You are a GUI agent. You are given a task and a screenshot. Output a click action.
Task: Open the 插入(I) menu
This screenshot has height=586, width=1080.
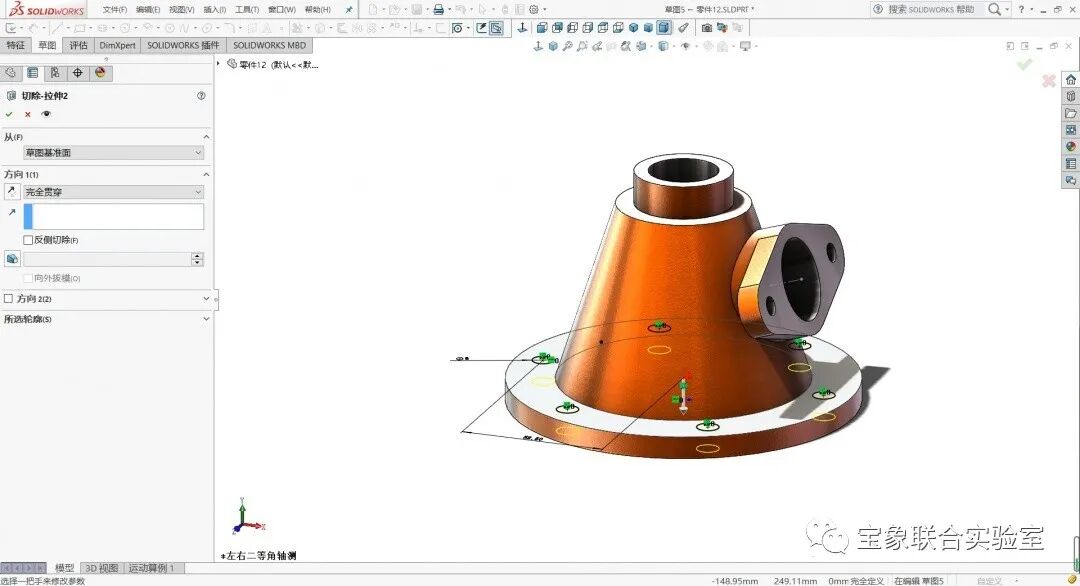coord(215,10)
